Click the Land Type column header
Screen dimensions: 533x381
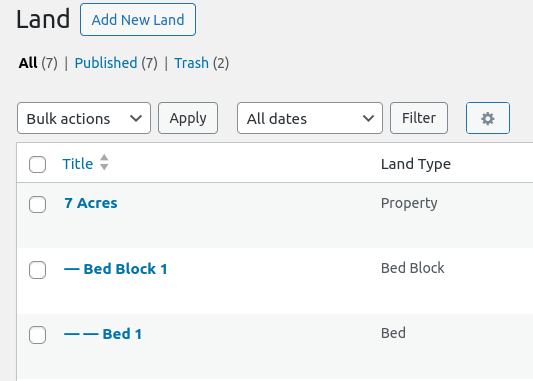(416, 164)
